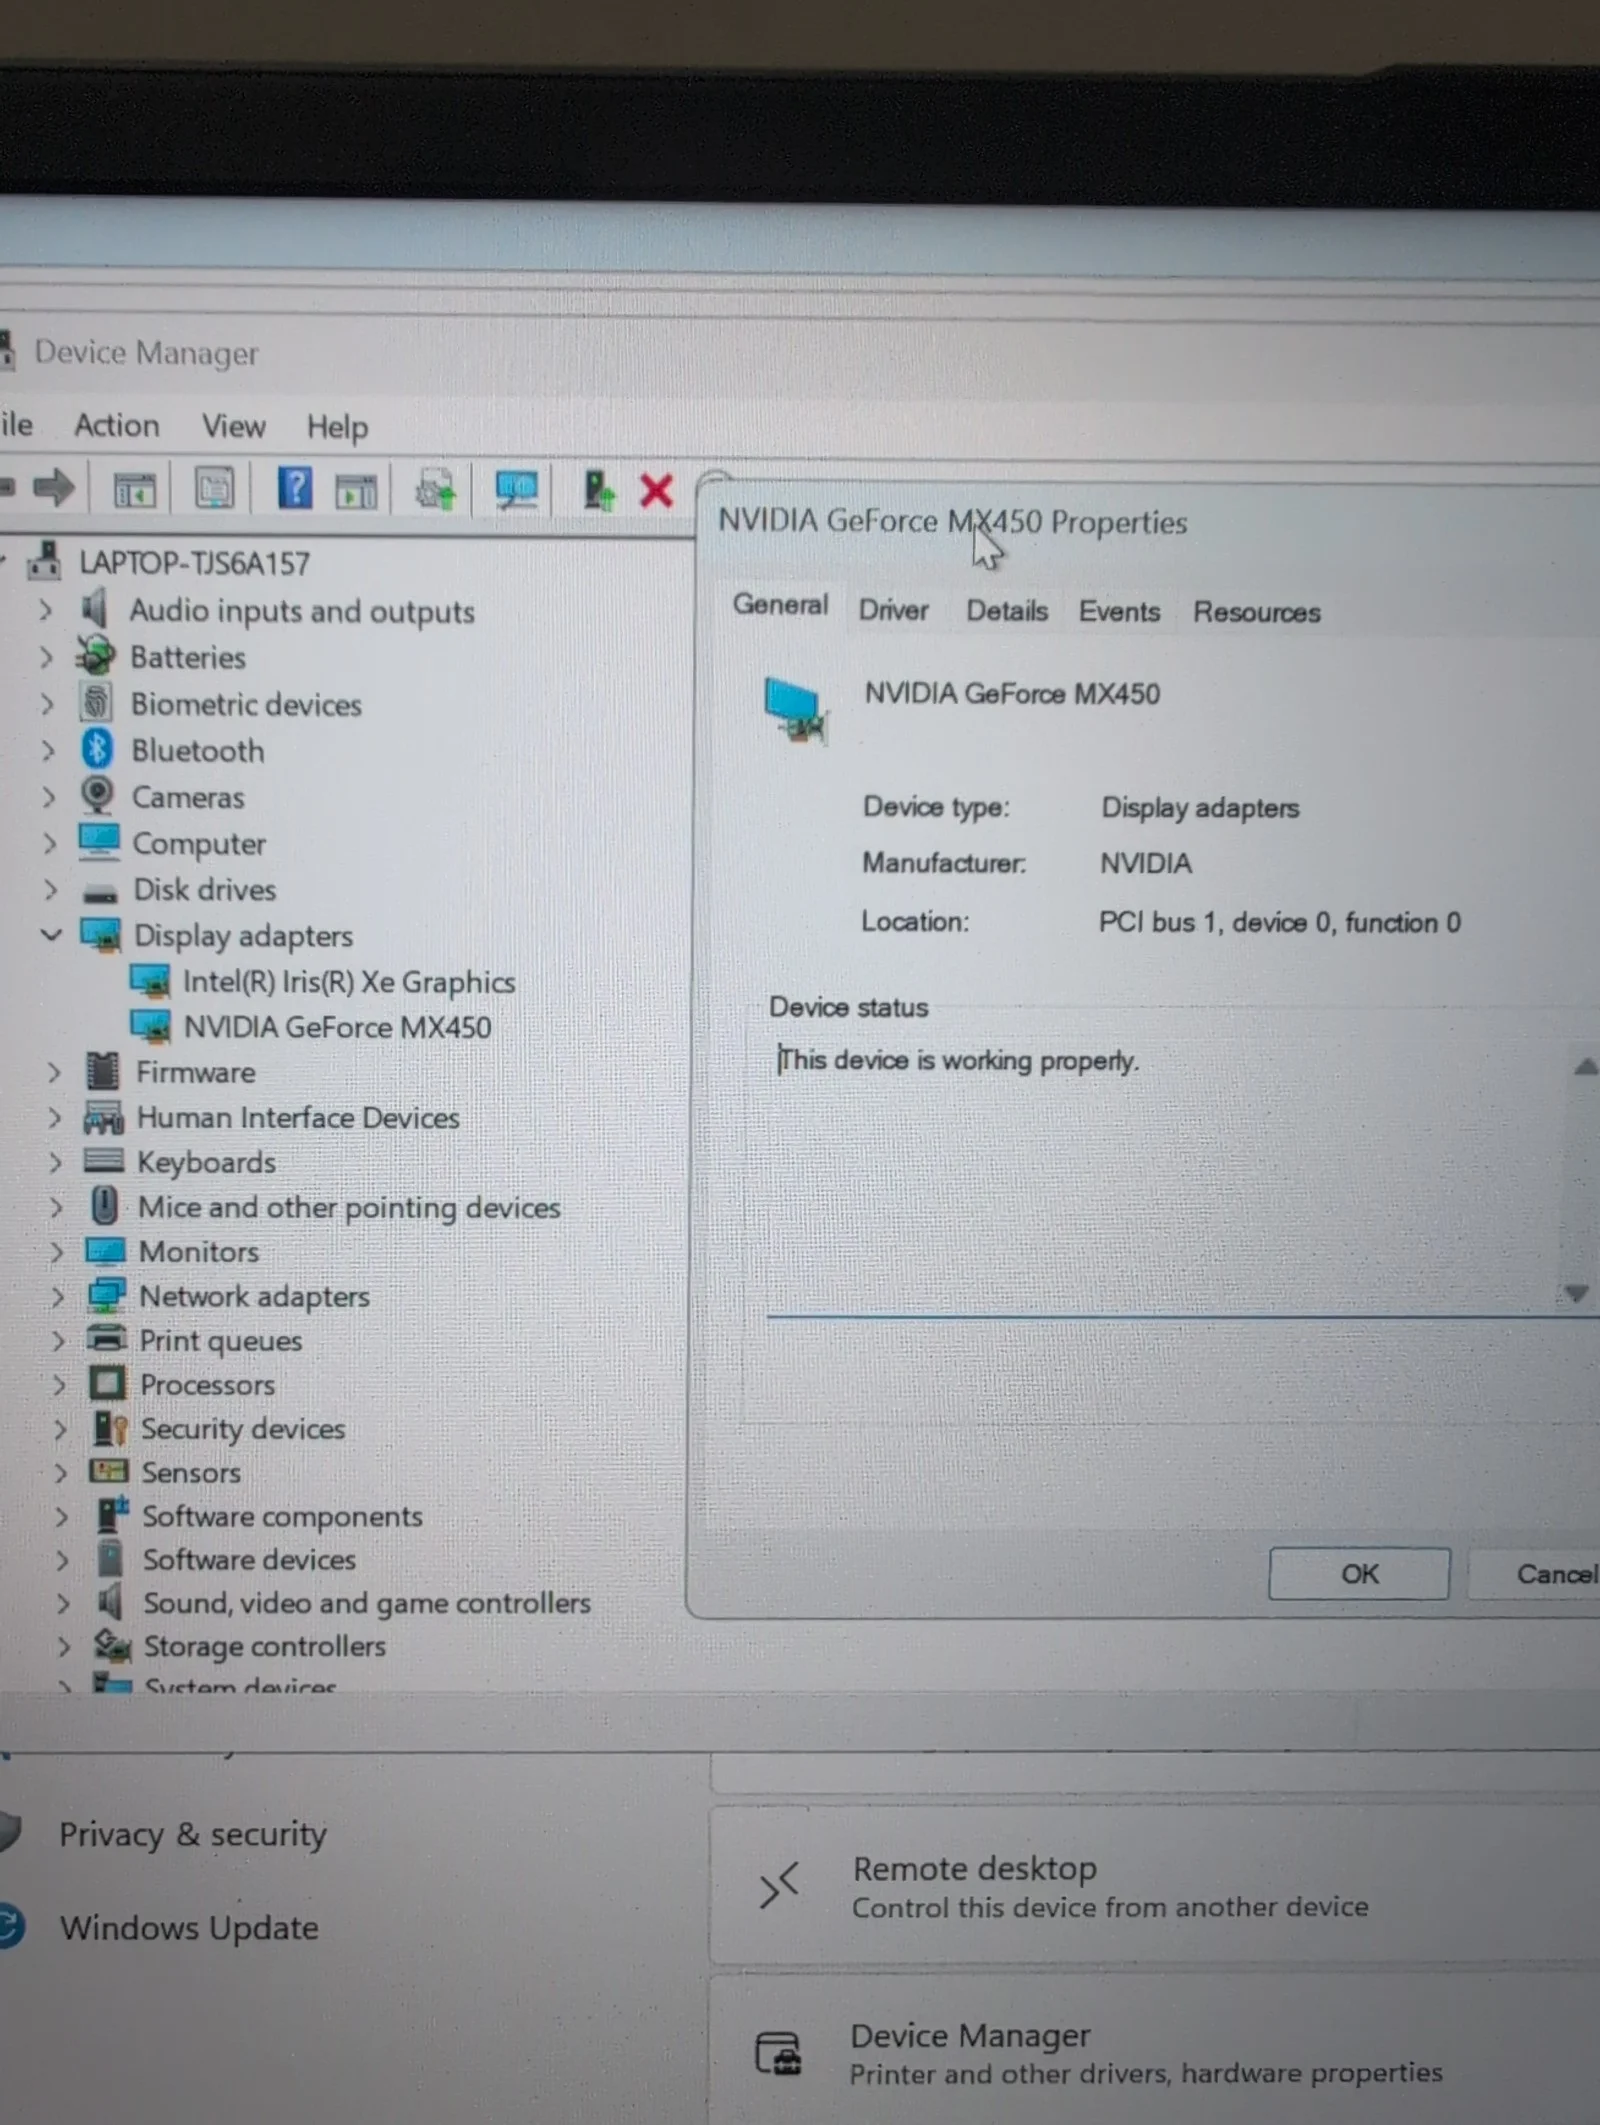The image size is (1600, 2125).
Task: Click the red X Uninstall device icon
Action: pyautogui.click(x=656, y=490)
